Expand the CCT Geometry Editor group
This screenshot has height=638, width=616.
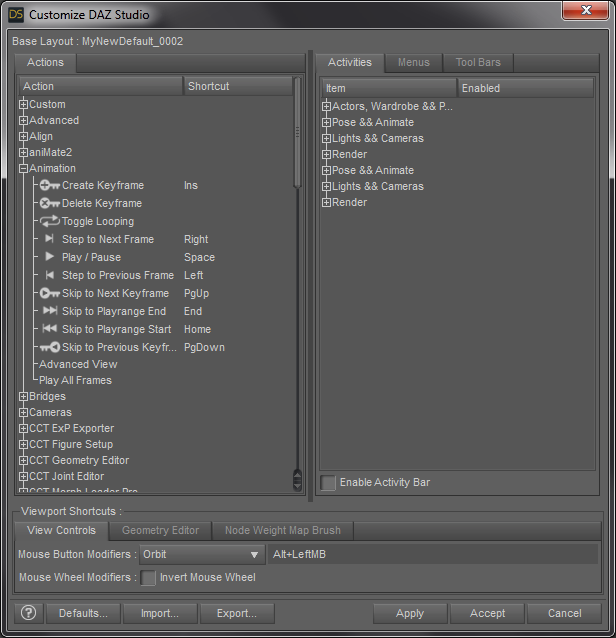click(x=23, y=460)
